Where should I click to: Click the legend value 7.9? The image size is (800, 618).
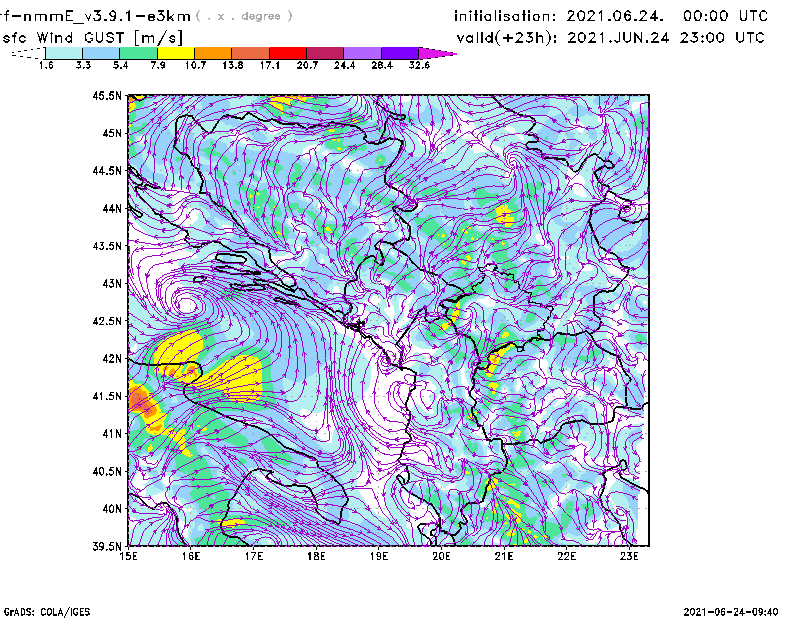click(158, 65)
